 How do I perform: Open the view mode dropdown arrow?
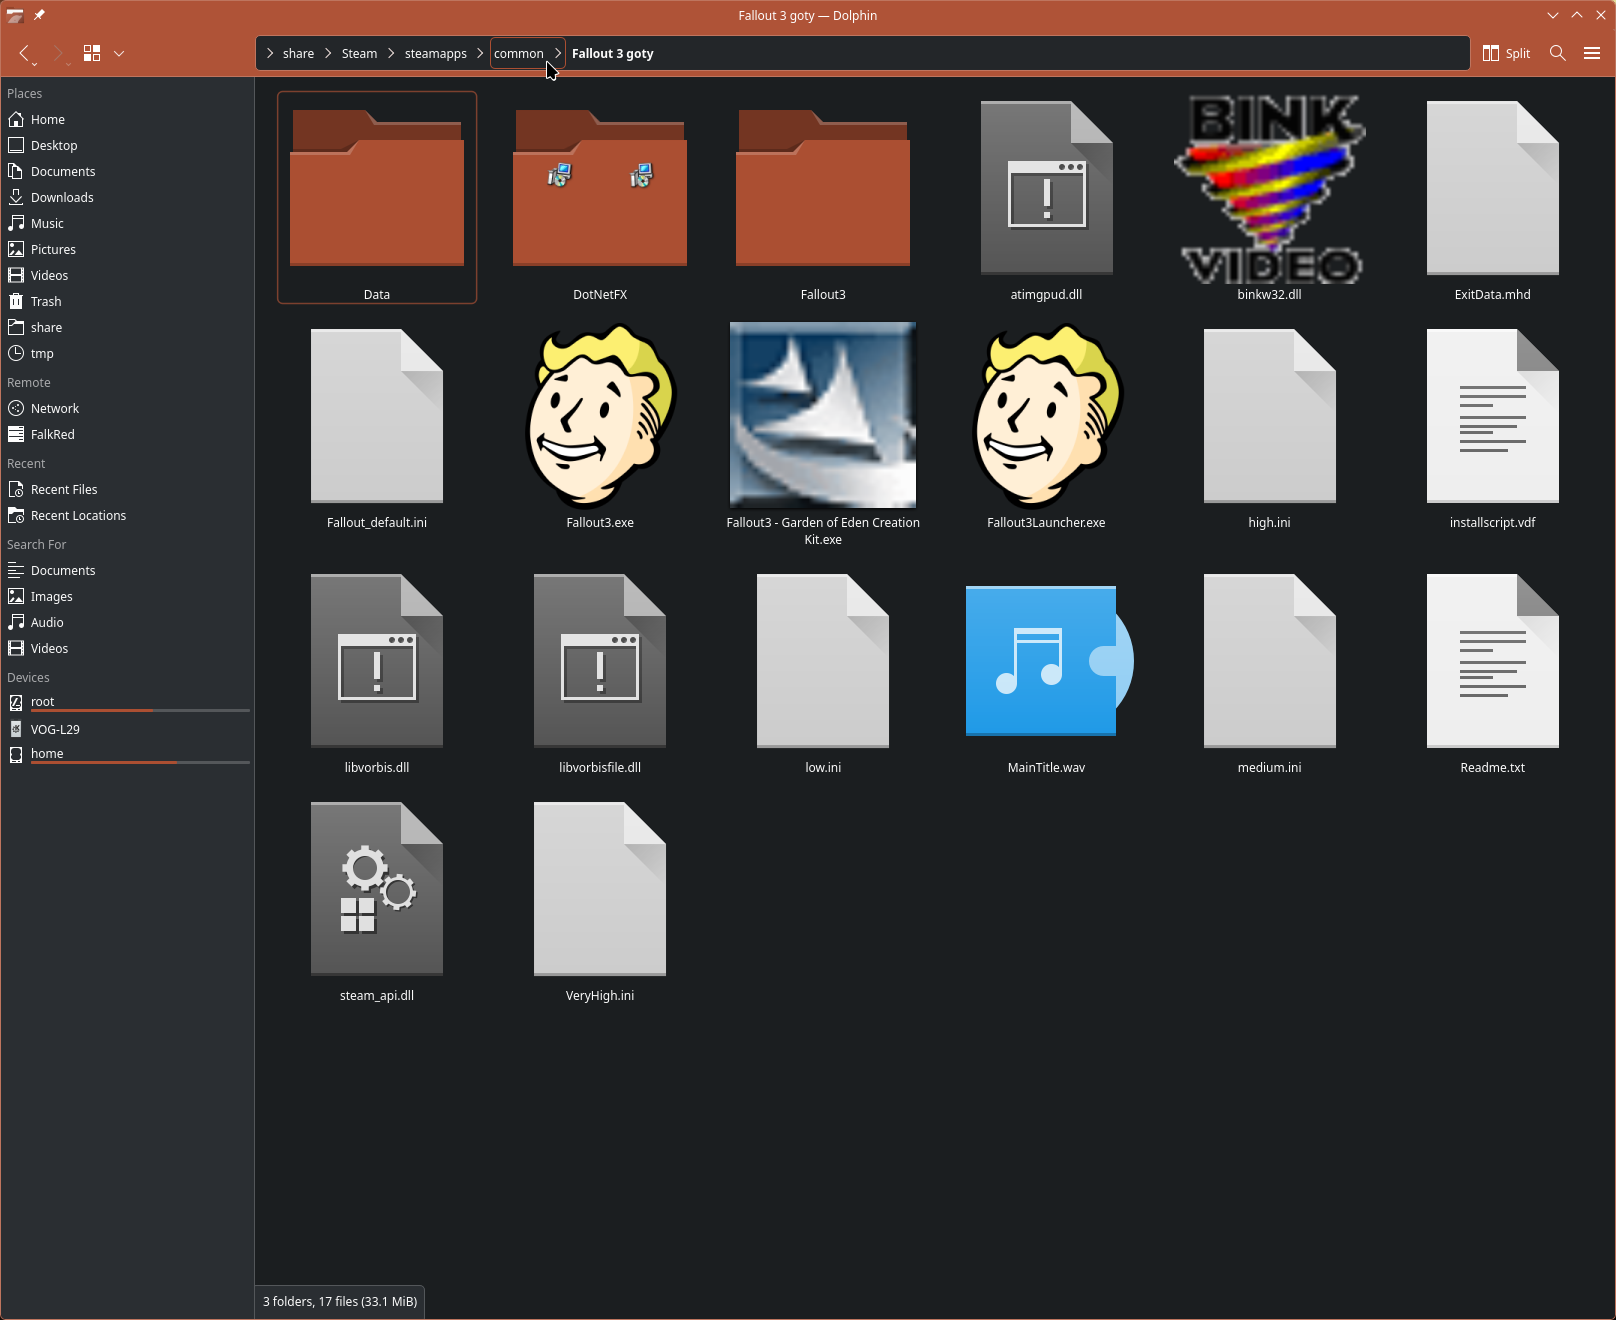tap(119, 53)
